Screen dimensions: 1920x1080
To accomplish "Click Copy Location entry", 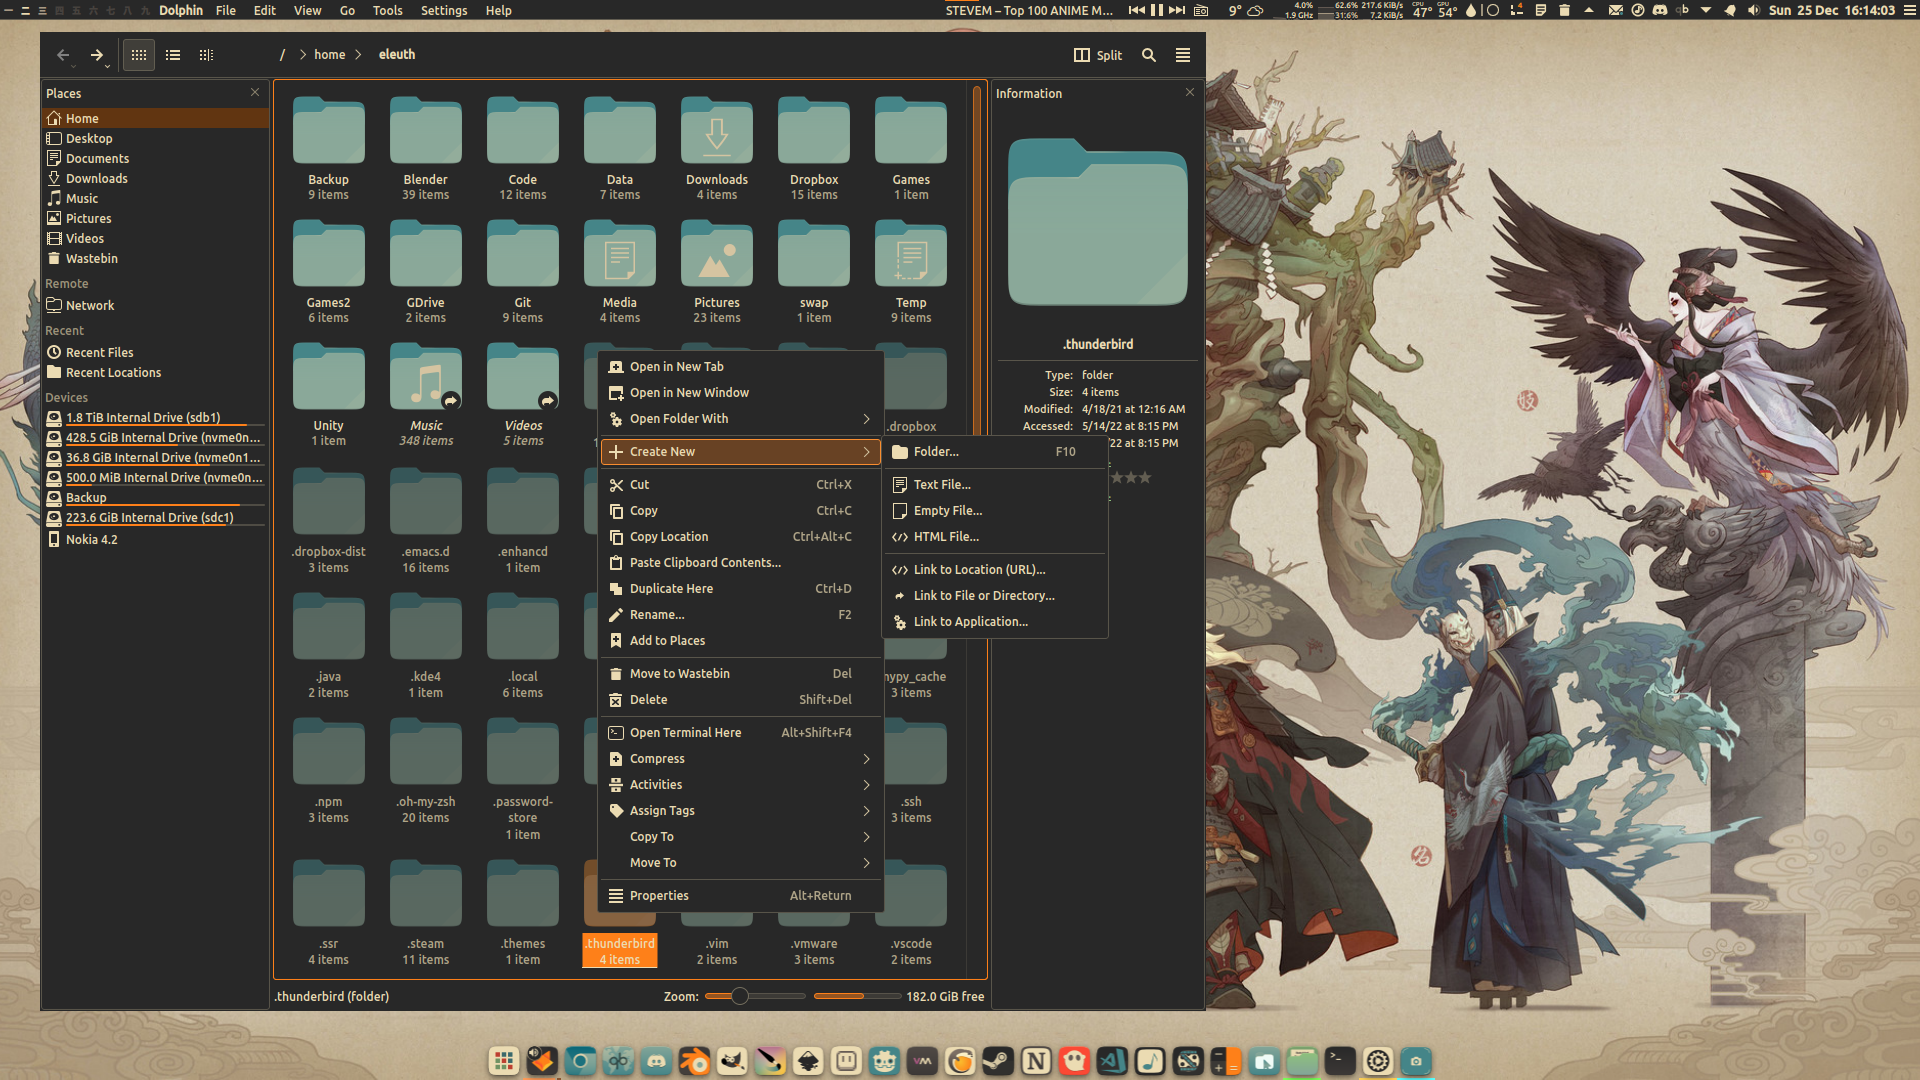I will pyautogui.click(x=740, y=537).
